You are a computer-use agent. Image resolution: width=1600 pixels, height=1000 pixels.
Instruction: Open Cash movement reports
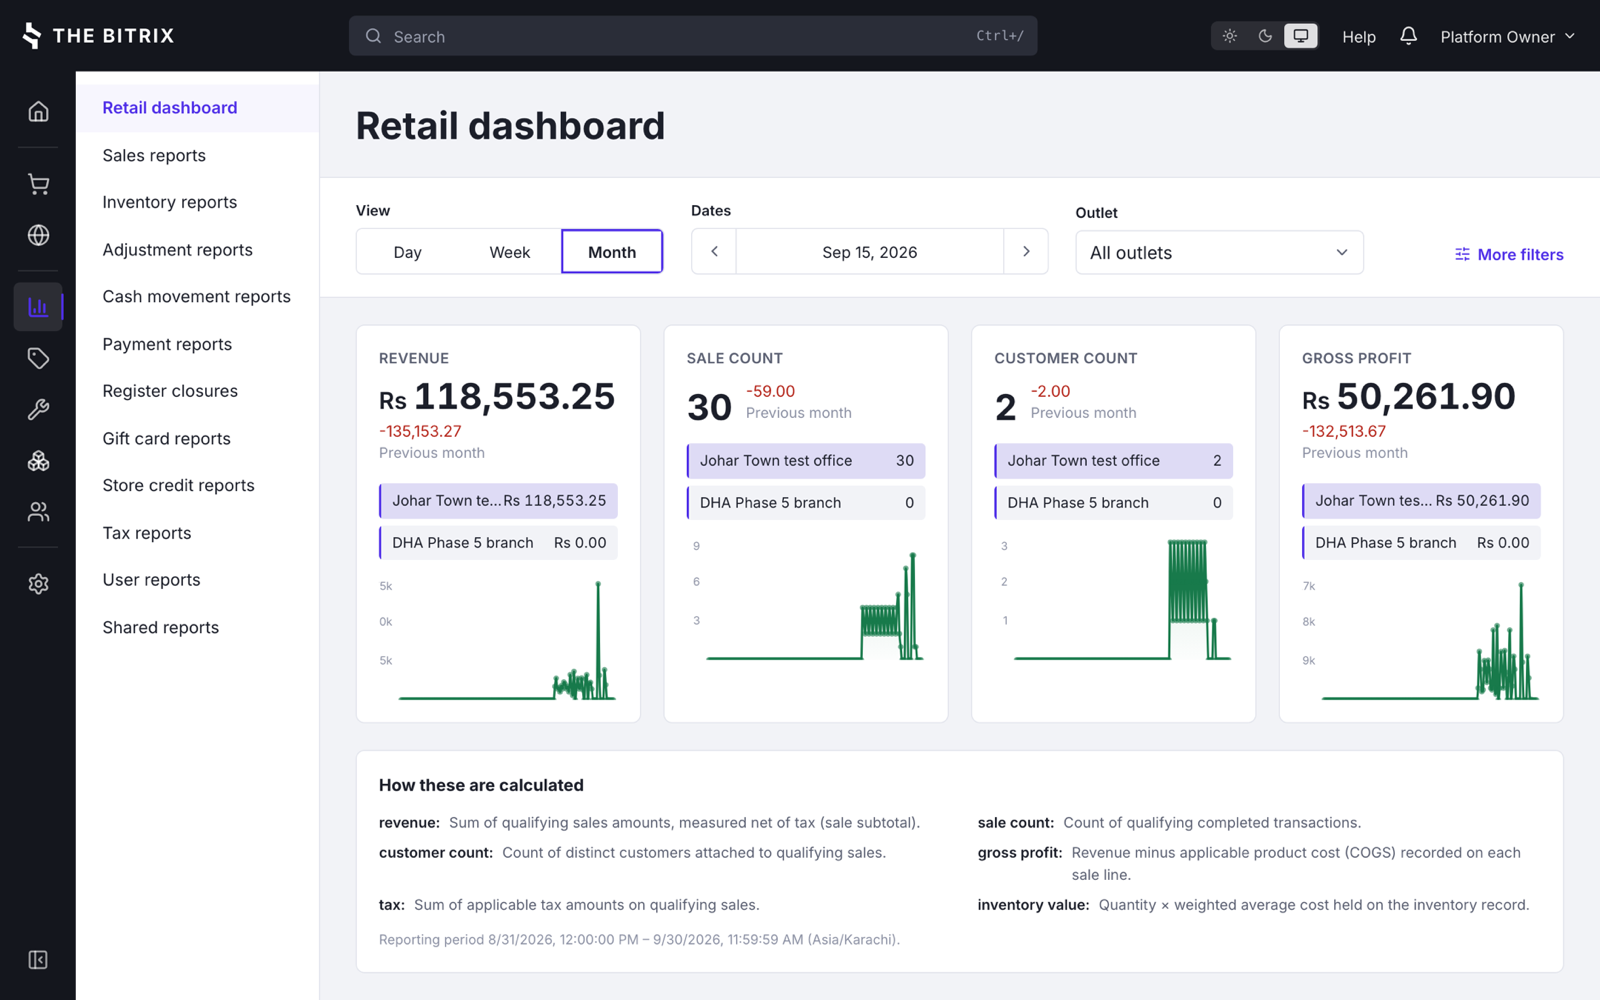pyautogui.click(x=198, y=297)
